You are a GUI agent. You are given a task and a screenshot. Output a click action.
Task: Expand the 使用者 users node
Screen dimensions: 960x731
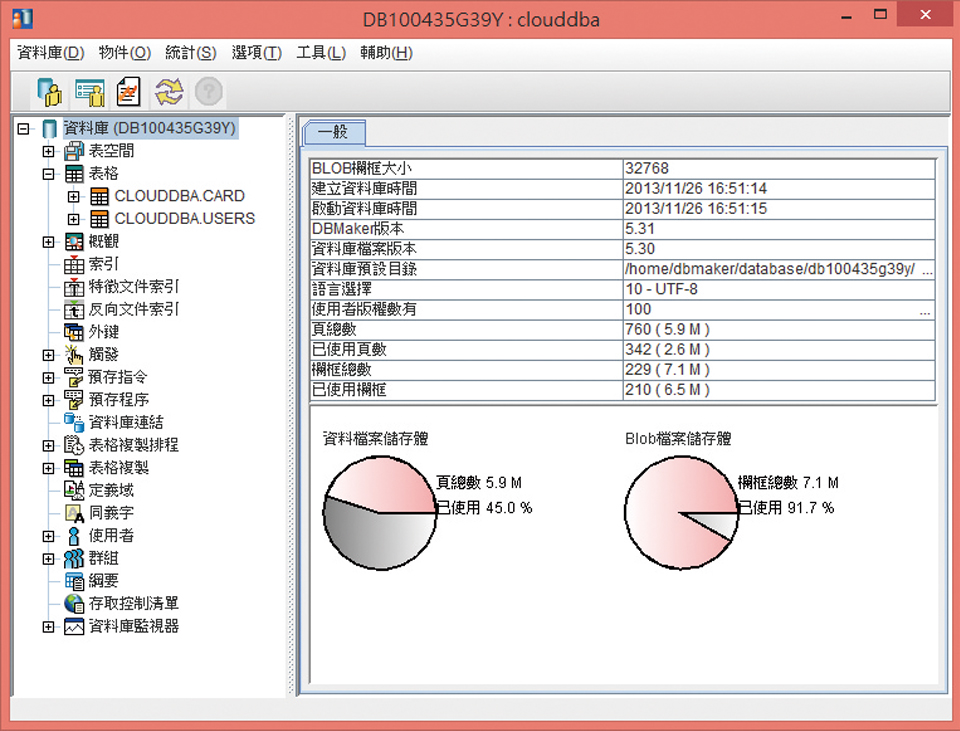click(x=49, y=535)
